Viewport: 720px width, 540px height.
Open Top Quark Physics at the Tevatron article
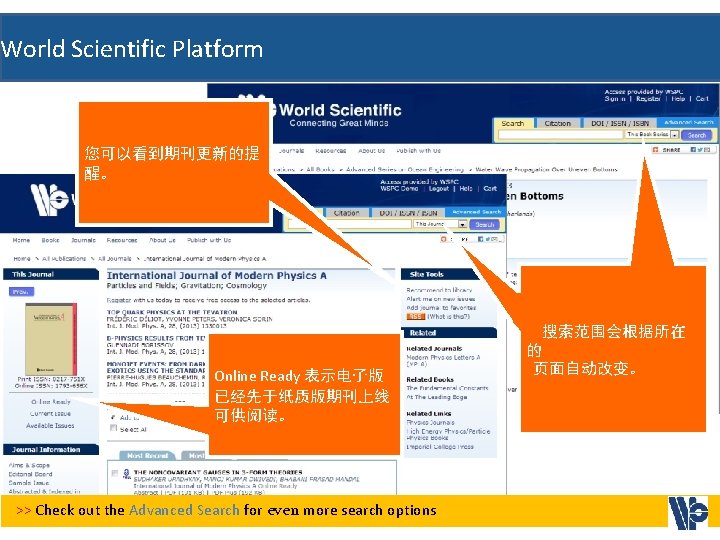[x=172, y=312]
